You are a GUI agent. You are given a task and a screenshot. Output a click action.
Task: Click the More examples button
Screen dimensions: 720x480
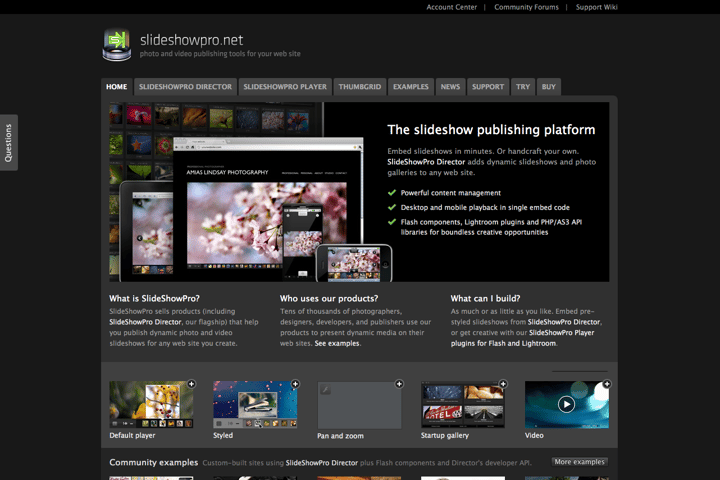coord(579,462)
